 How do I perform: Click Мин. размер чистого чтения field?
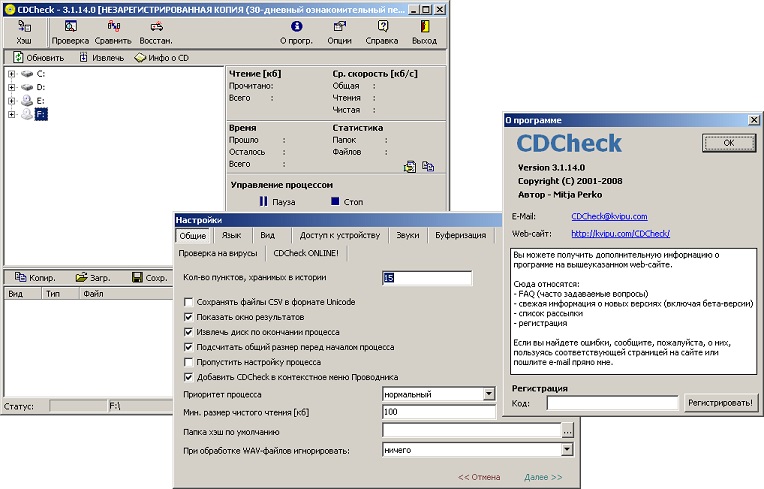pos(439,412)
